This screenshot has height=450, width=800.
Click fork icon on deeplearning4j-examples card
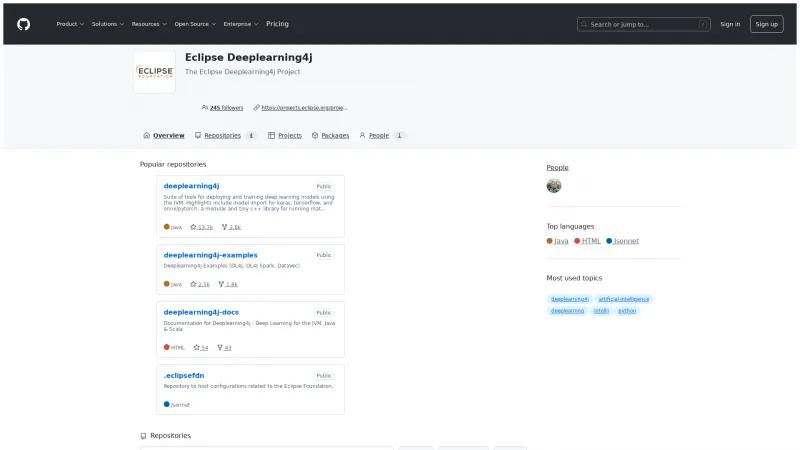pos(221,284)
